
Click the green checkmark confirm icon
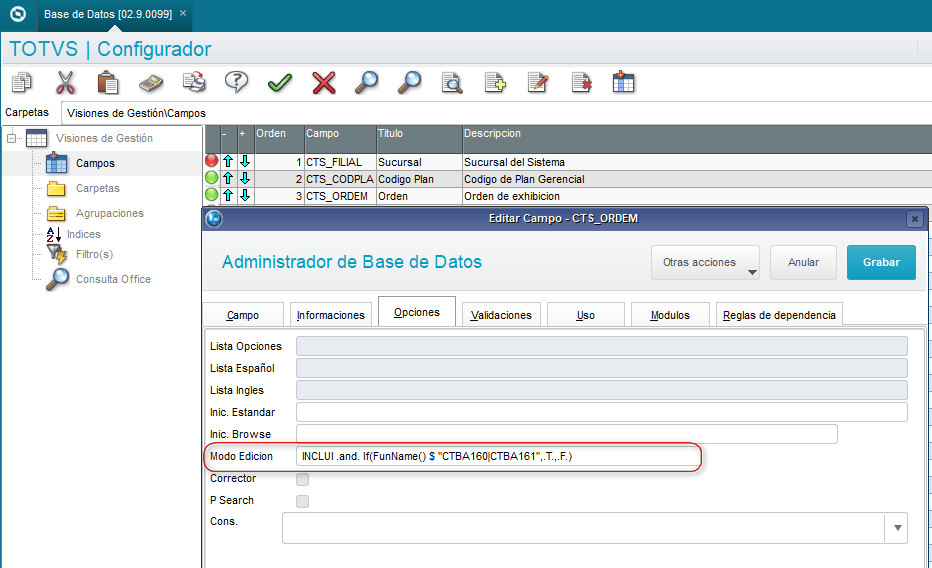coord(279,83)
